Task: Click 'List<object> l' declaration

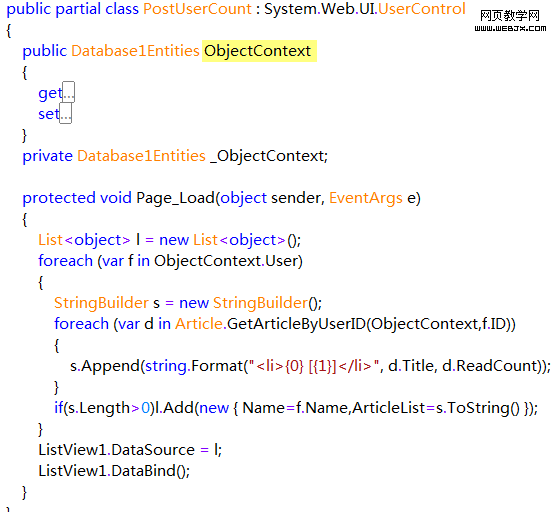Action: (89, 240)
